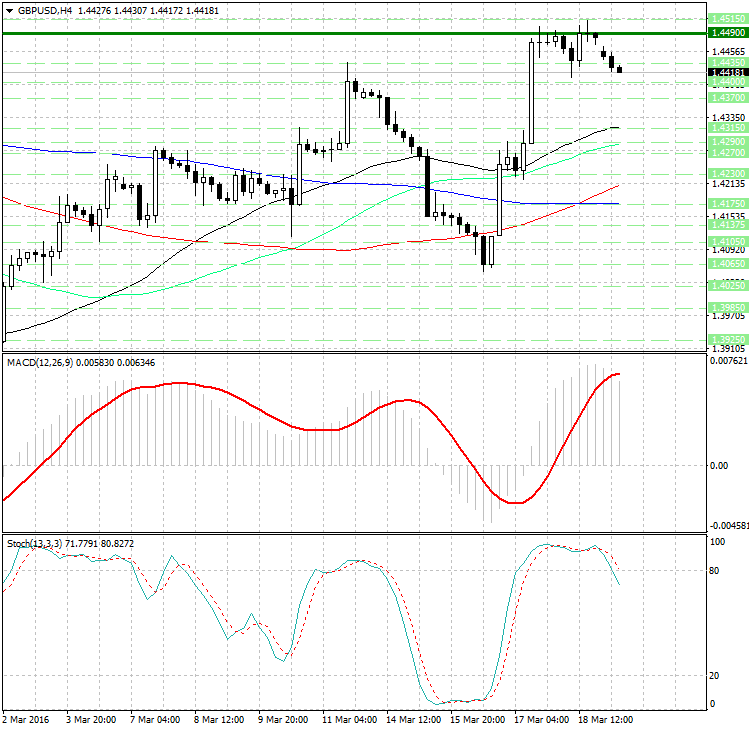Click the 17 Mar 04:00 time label
Image resolution: width=749 pixels, height=731 pixels.
pyautogui.click(x=542, y=720)
